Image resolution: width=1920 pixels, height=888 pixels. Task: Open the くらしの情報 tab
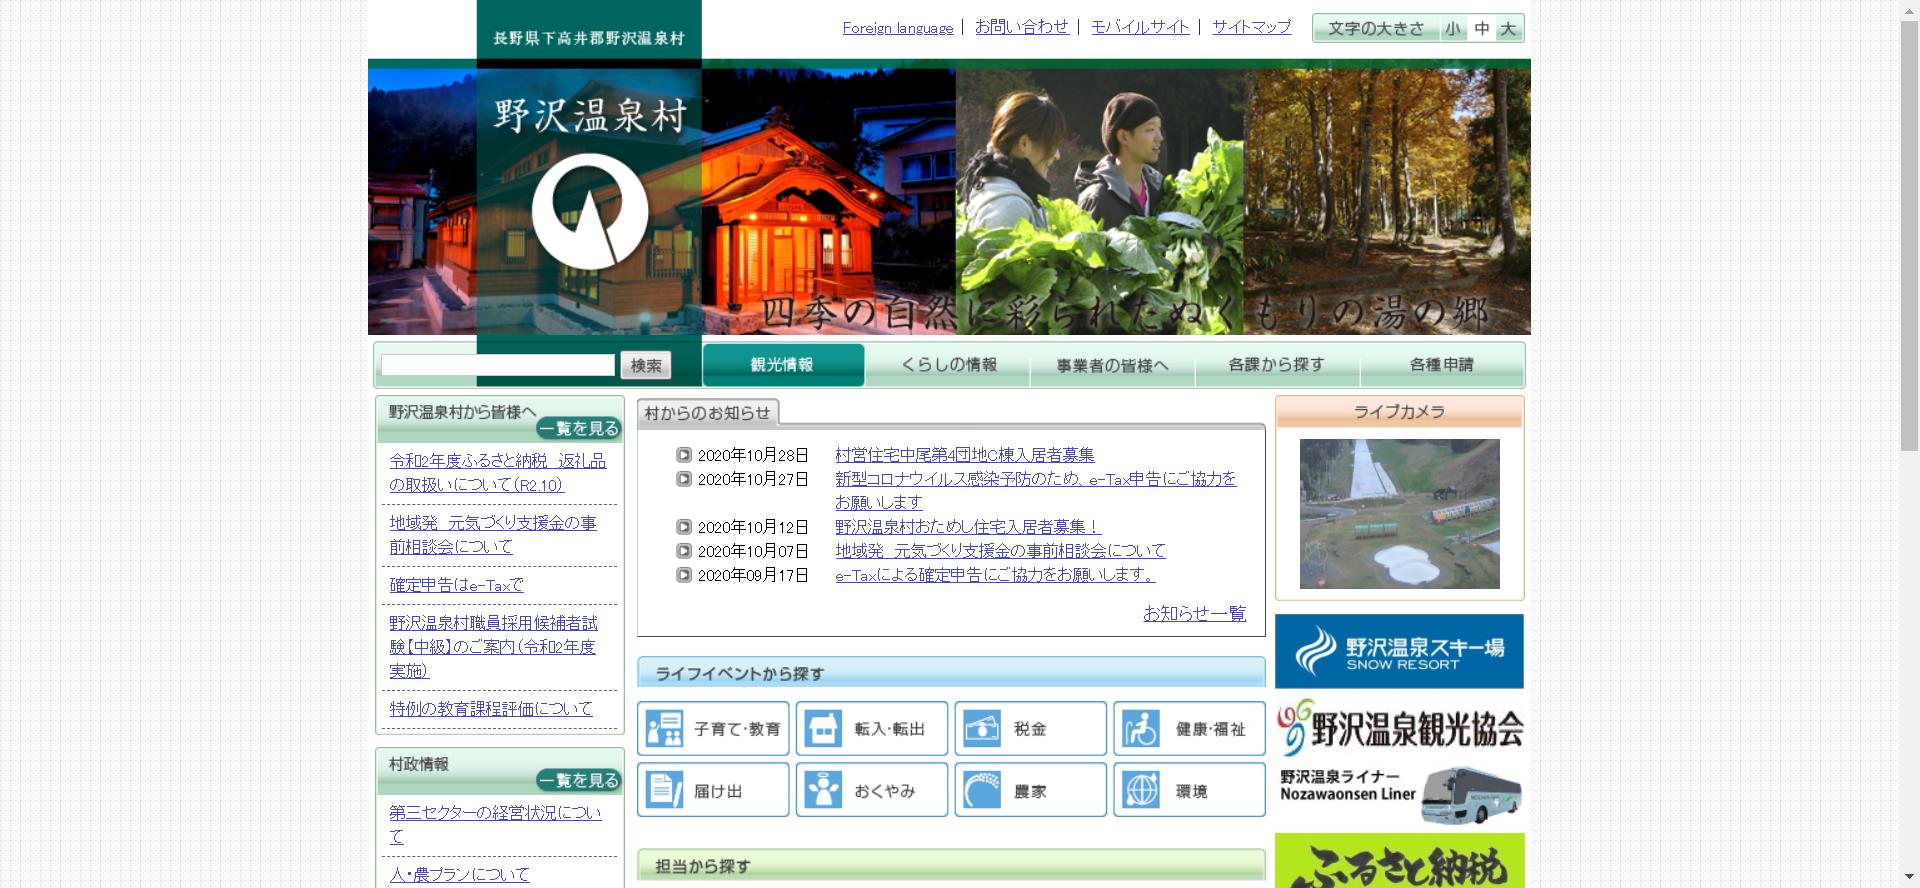click(x=948, y=365)
